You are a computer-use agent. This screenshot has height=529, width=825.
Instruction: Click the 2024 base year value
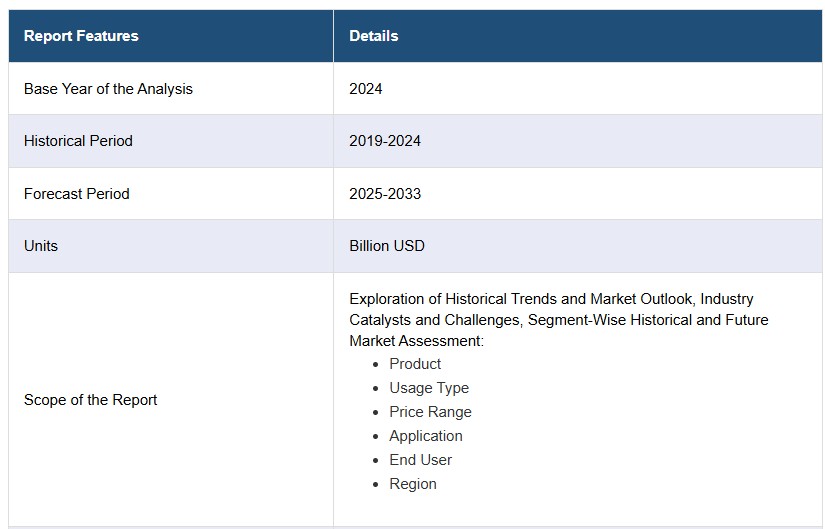pyautogui.click(x=366, y=88)
